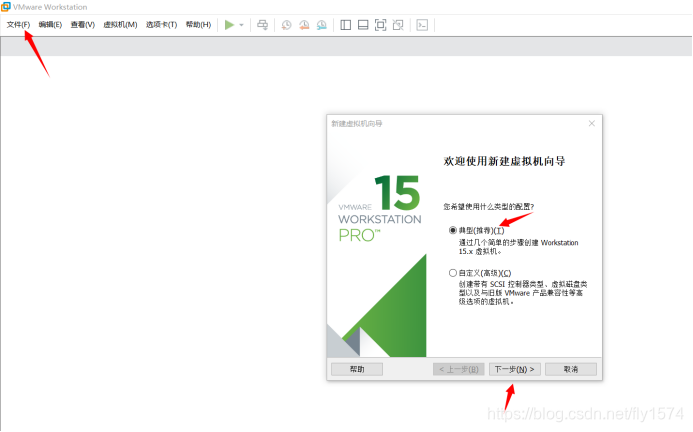The image size is (693, 432).
Task: Open the 文件(F) menu
Action: [18, 25]
